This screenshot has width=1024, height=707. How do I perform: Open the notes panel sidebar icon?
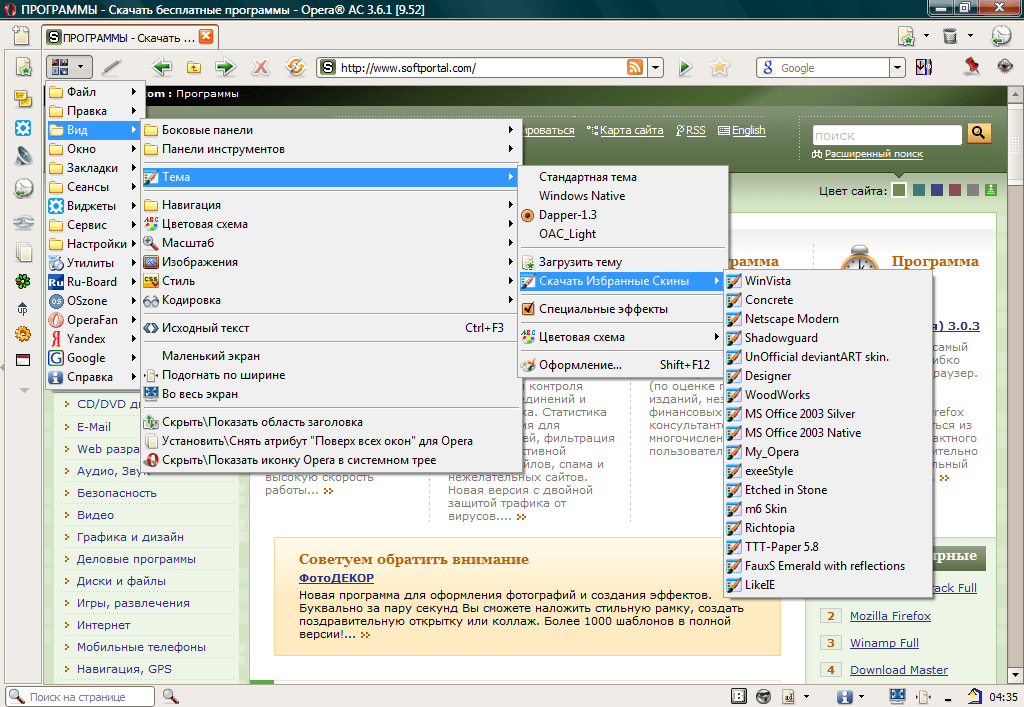pyautogui.click(x=23, y=99)
